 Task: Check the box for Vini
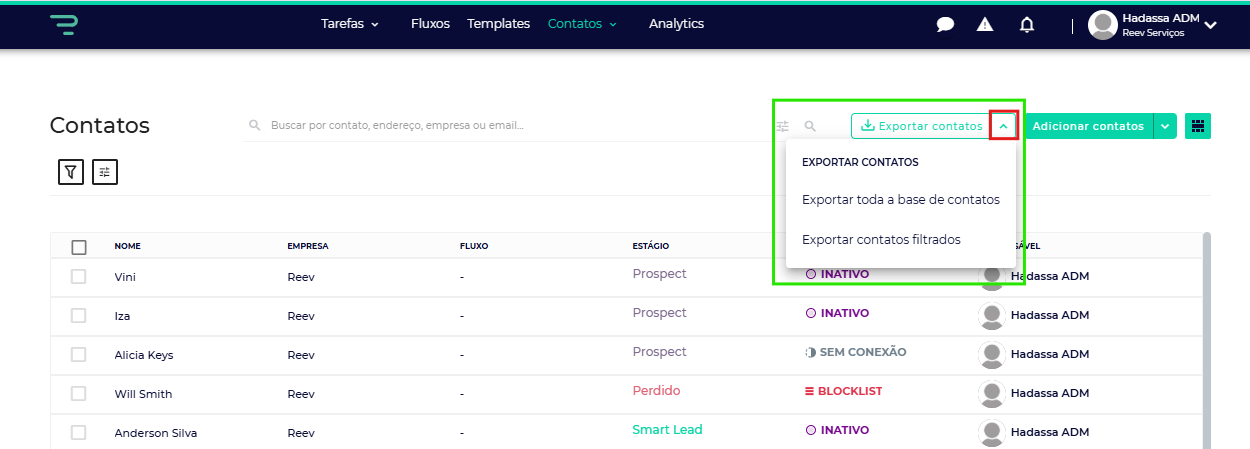pos(79,276)
